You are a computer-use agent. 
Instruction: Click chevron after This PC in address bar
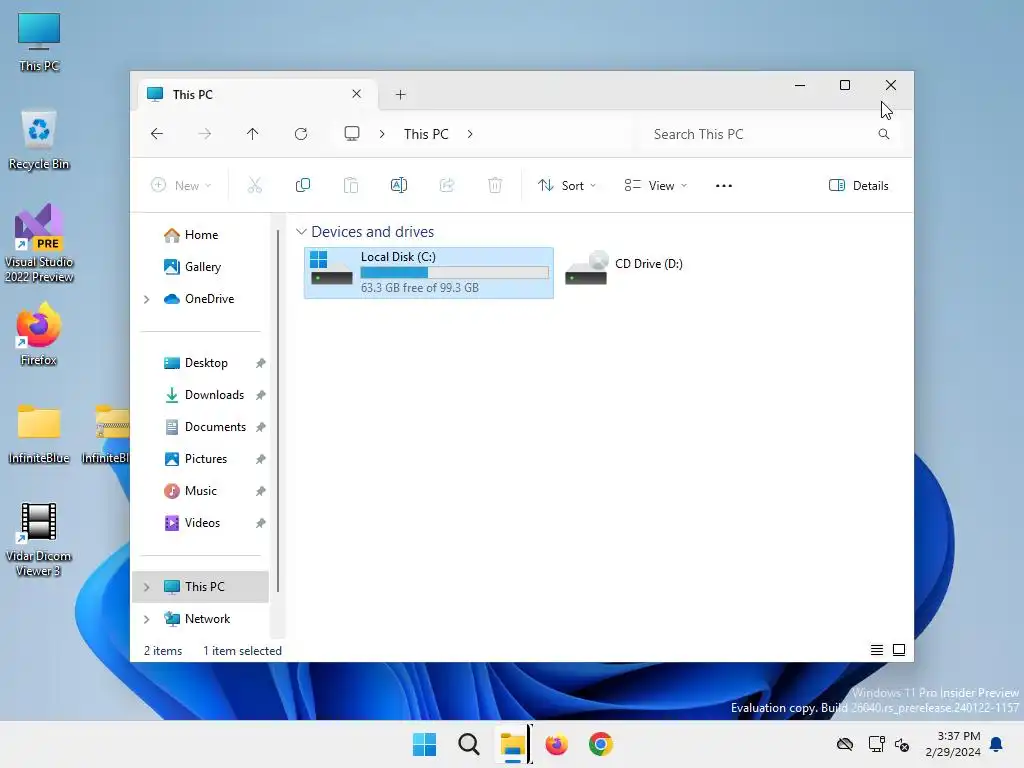click(470, 134)
